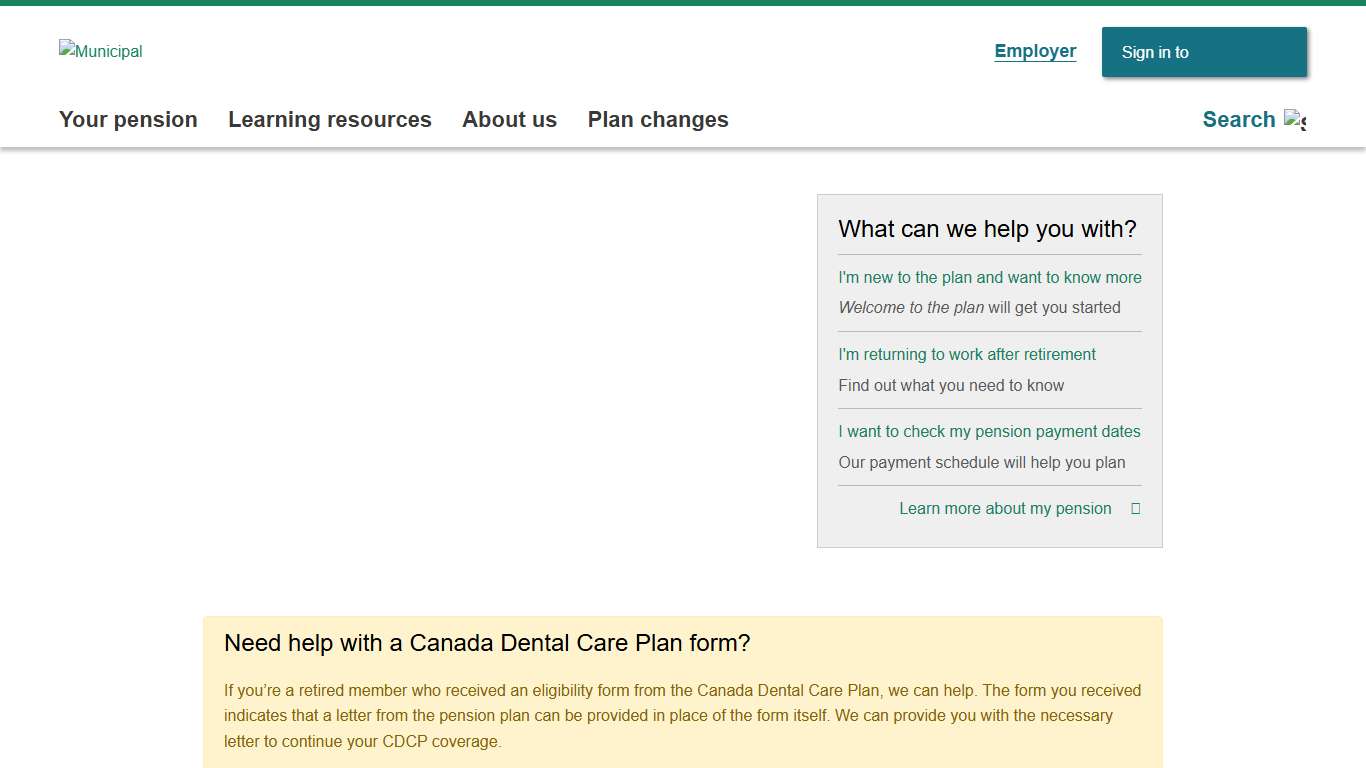Open the Learning resources menu
Image resolution: width=1366 pixels, height=768 pixels.
[x=330, y=120]
